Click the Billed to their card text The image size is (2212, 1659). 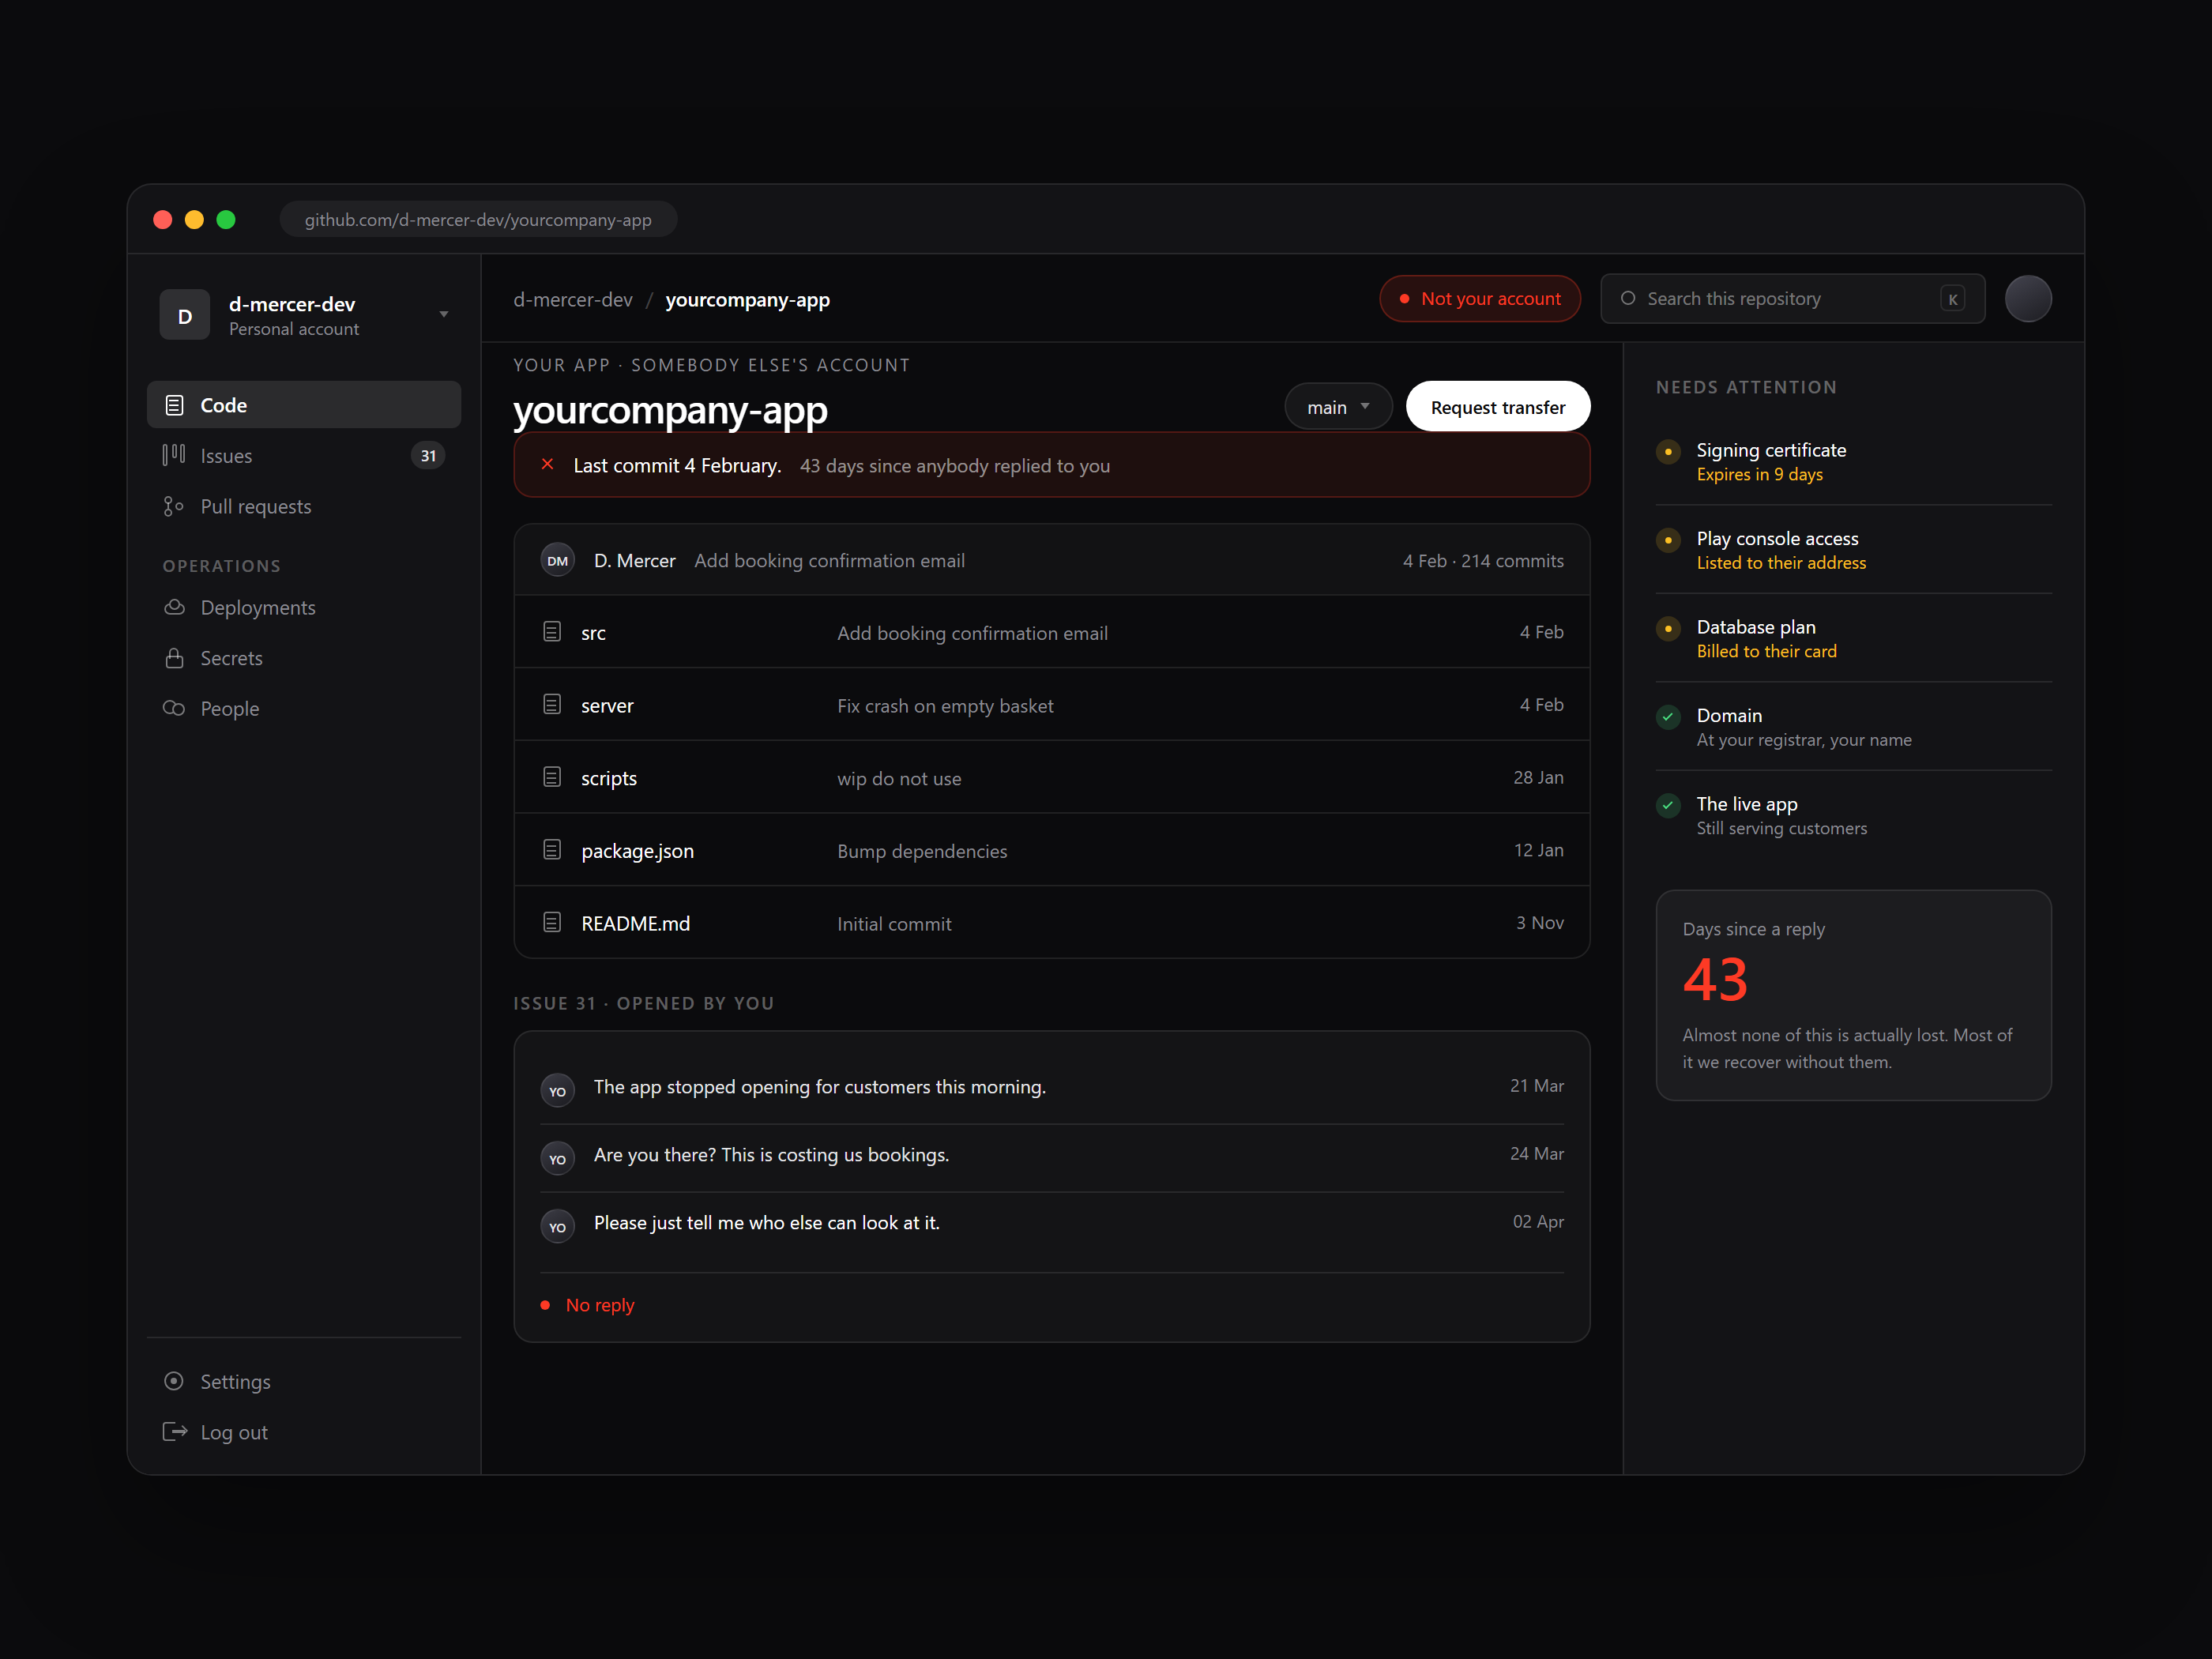coord(1766,651)
